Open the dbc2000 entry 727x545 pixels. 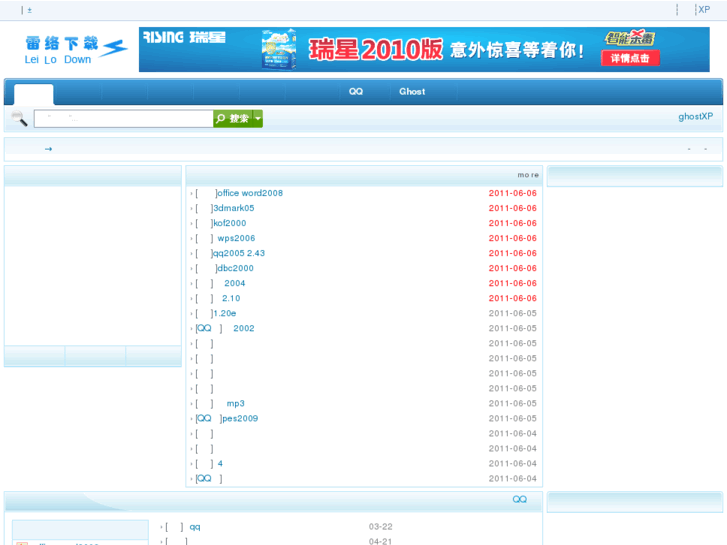click(x=236, y=268)
